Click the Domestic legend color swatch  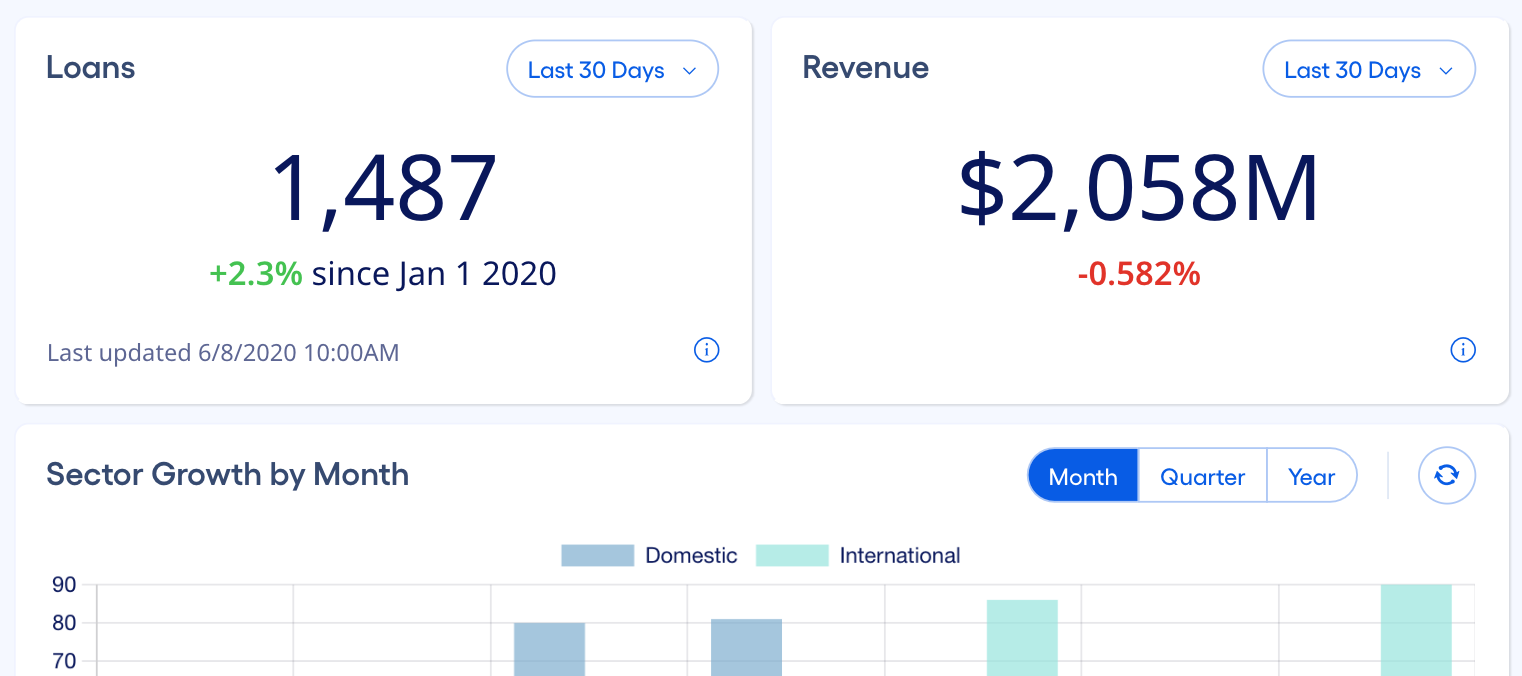(x=598, y=554)
